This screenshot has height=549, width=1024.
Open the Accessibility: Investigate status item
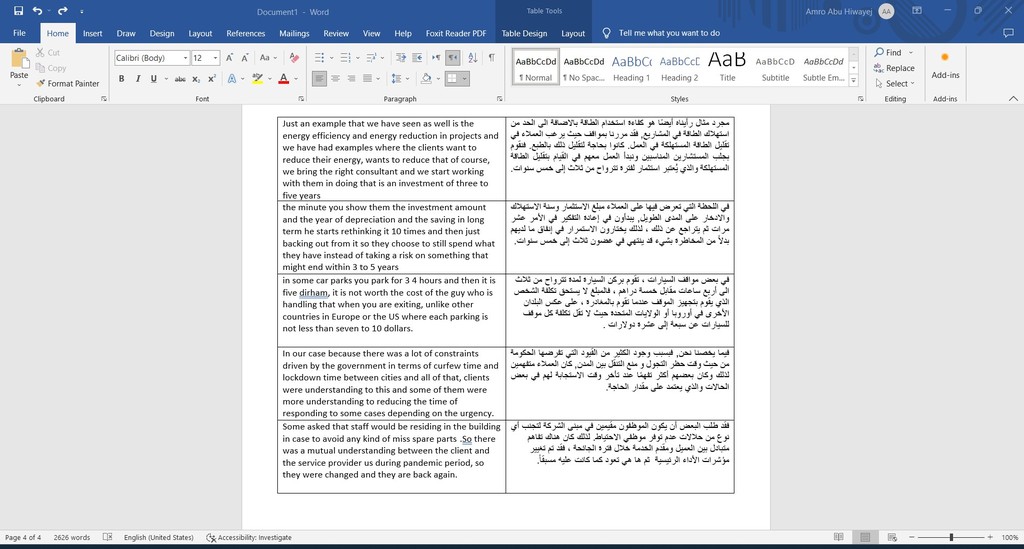pos(249,537)
